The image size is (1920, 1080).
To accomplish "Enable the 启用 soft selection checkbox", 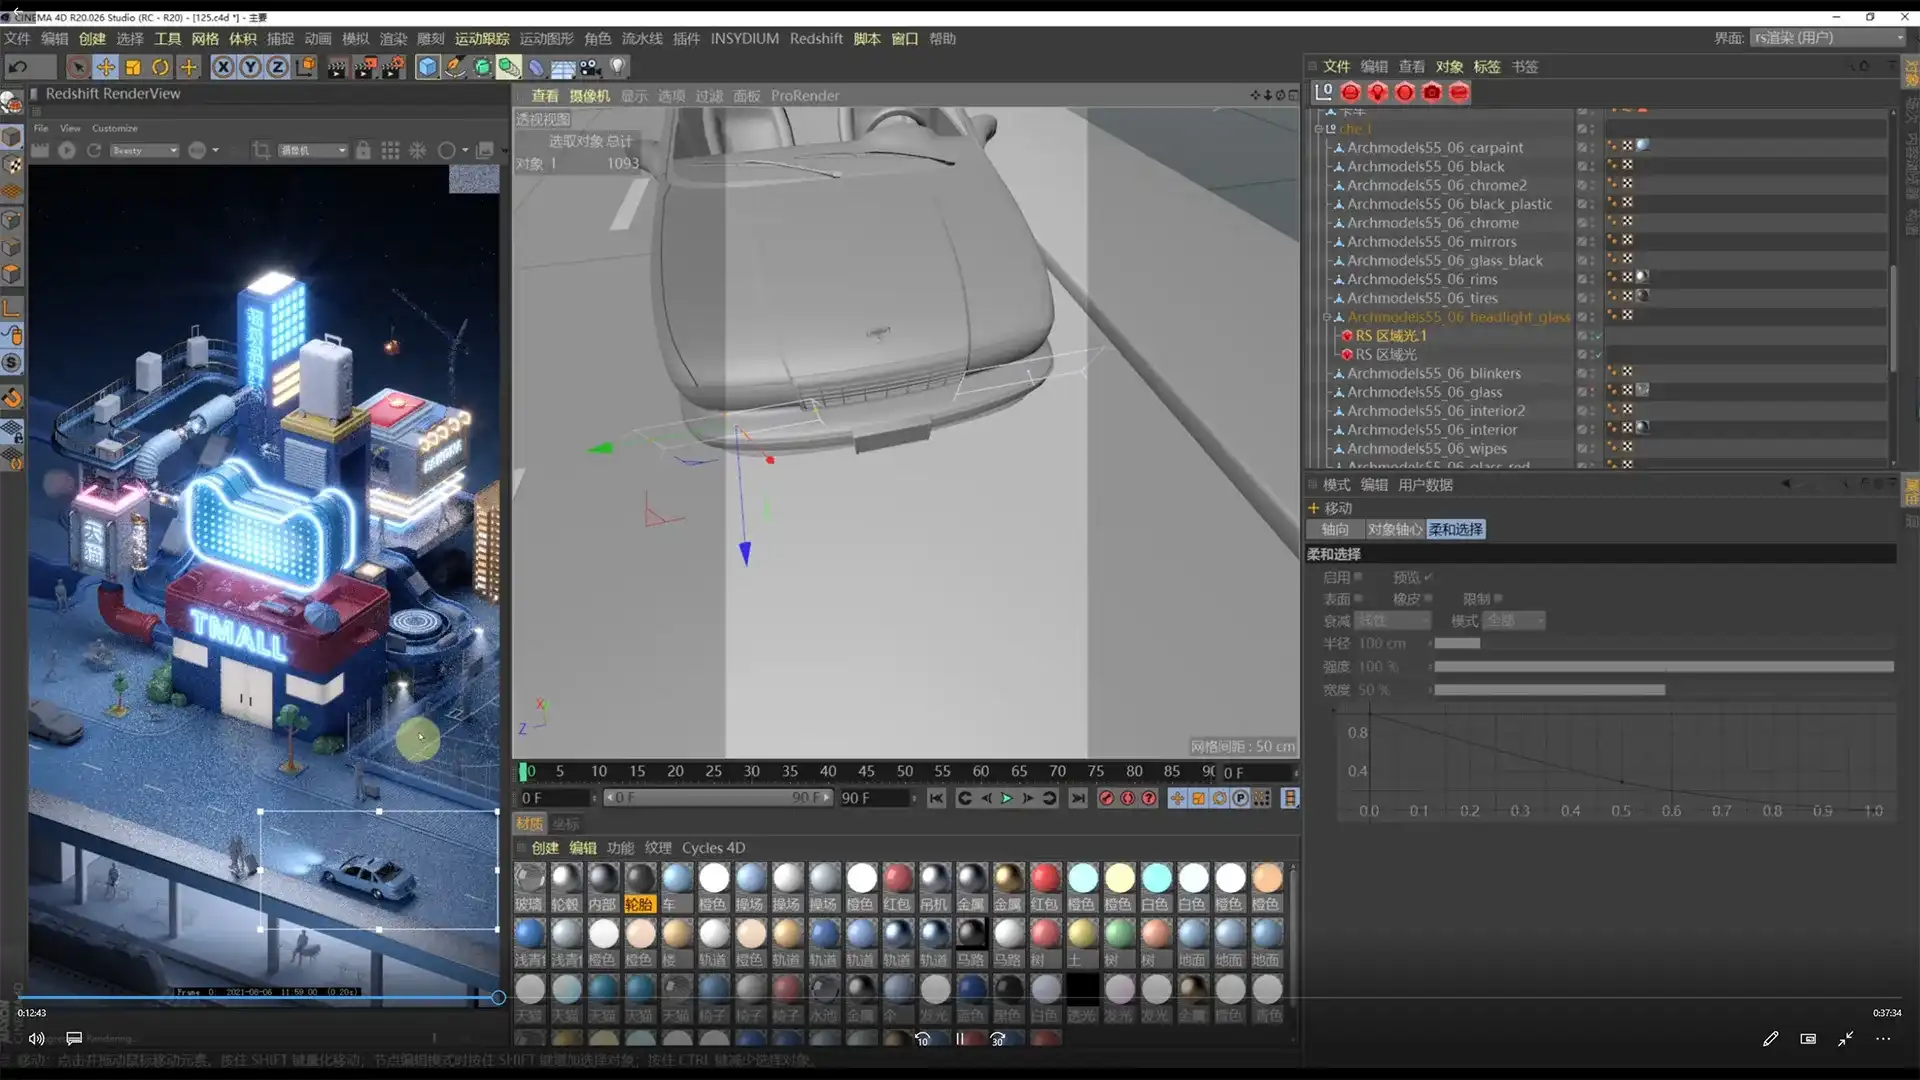I will coord(1358,577).
